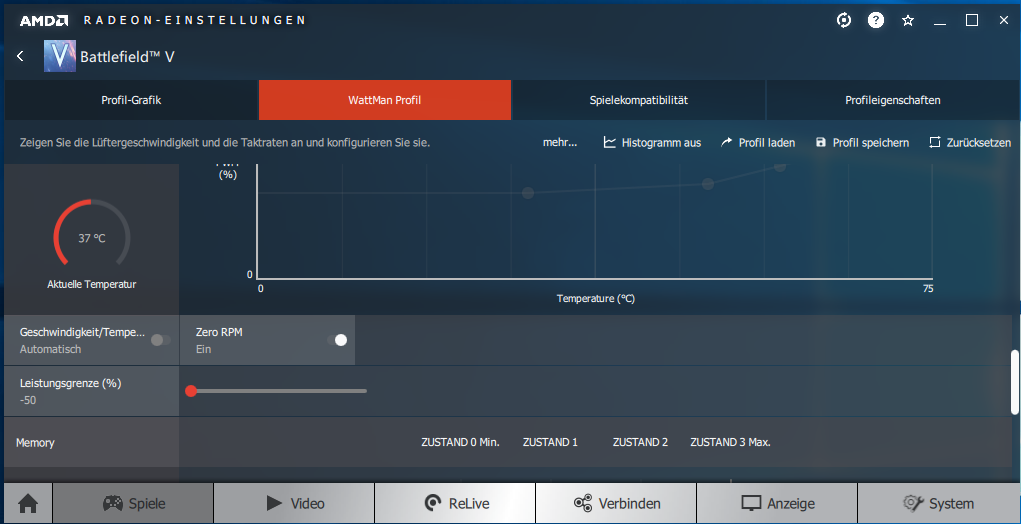The width and height of the screenshot is (1021, 524).
Task: Click the vertical scrollbar thumb
Action: pyautogui.click(x=1014, y=381)
